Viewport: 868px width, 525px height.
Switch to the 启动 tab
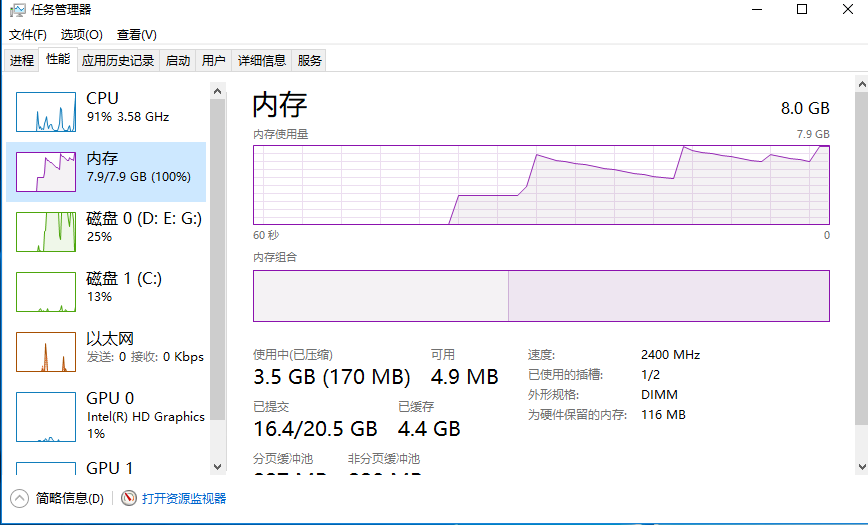tap(178, 61)
